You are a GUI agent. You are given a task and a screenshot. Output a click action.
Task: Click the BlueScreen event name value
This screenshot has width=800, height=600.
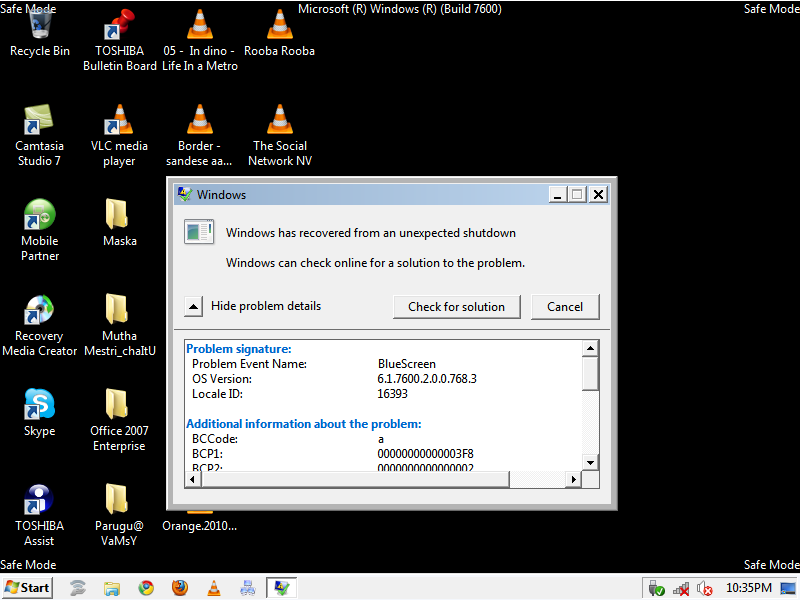point(407,364)
